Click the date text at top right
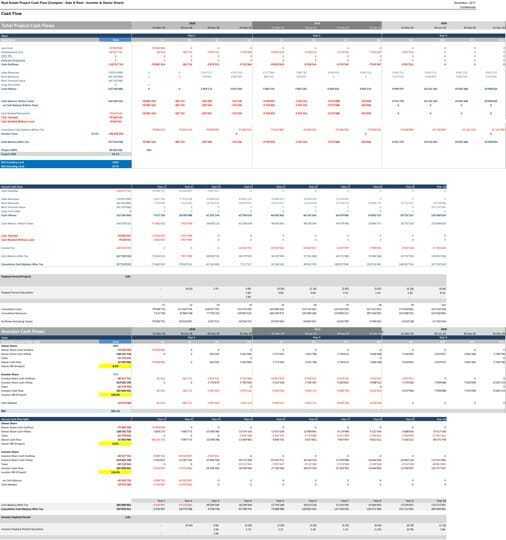 (465, 3)
